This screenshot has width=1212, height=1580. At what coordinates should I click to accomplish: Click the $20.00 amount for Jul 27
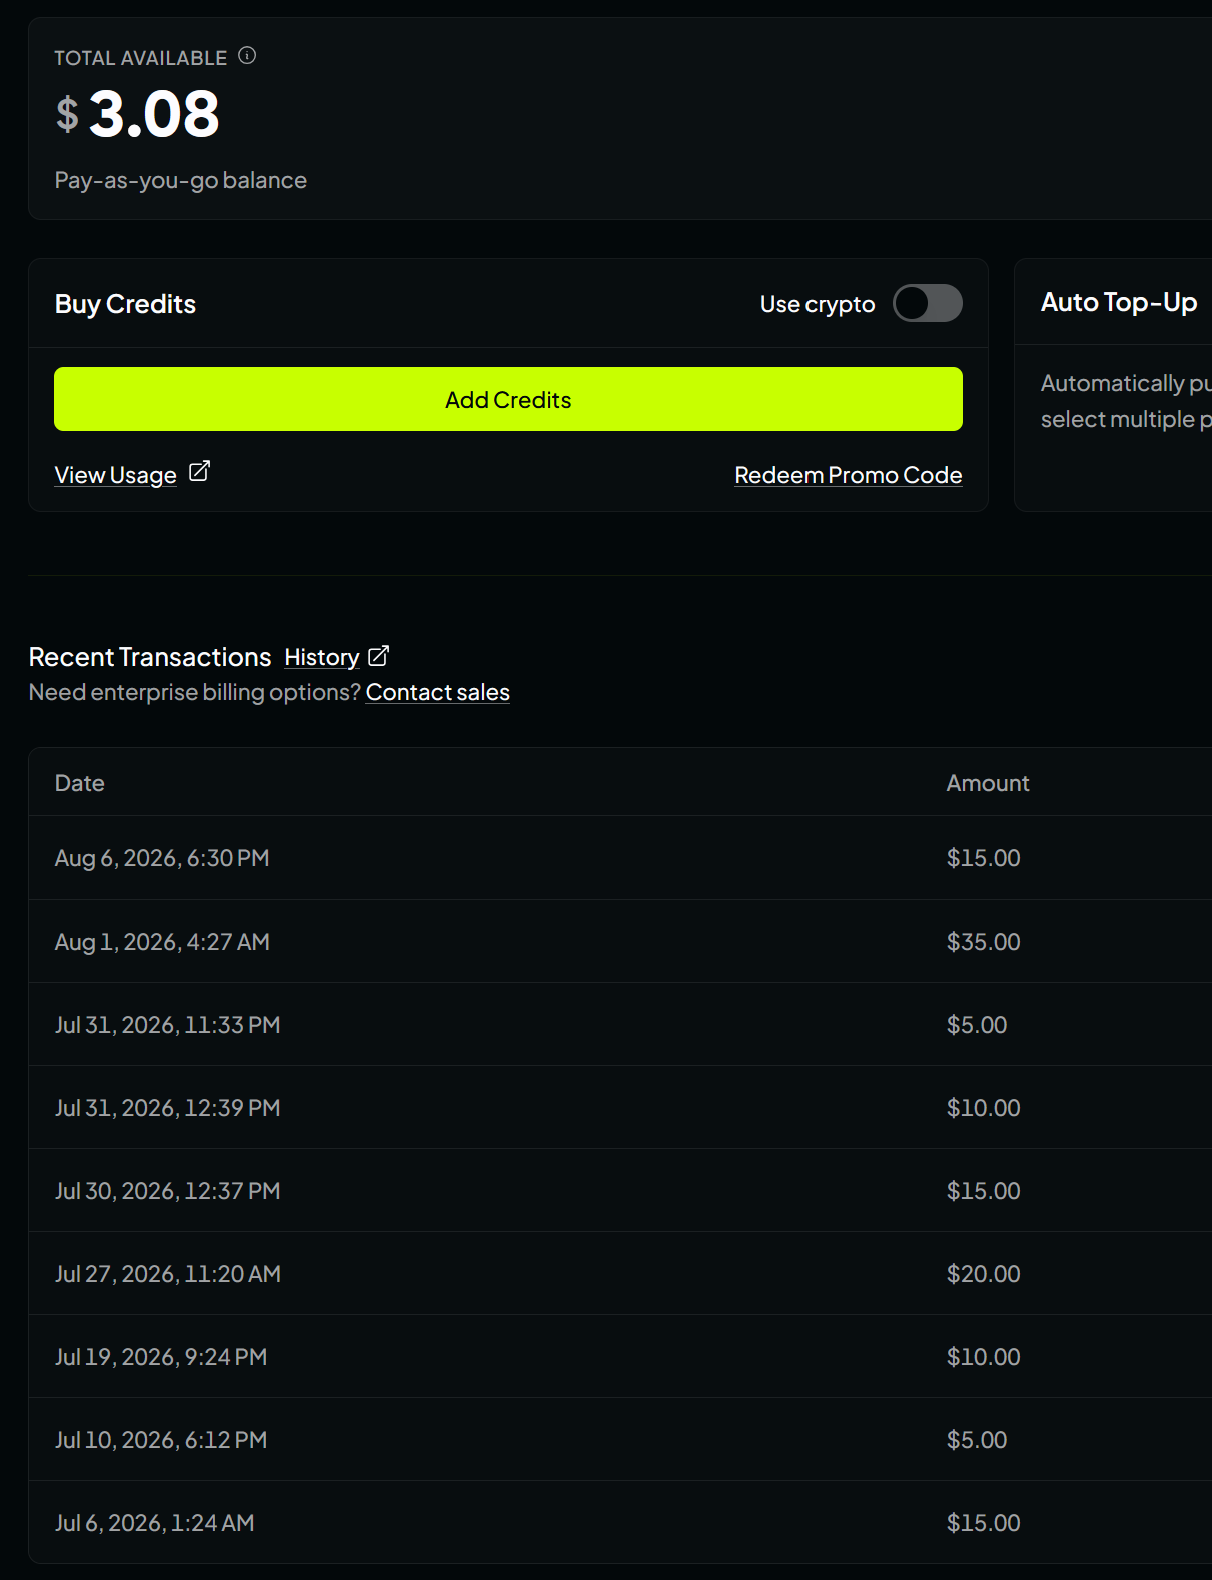click(984, 1274)
